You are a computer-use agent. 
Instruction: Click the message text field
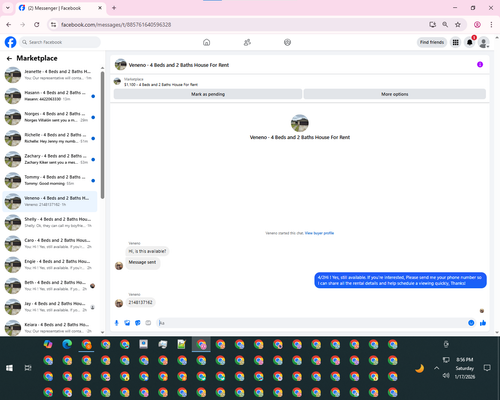[x=312, y=323]
